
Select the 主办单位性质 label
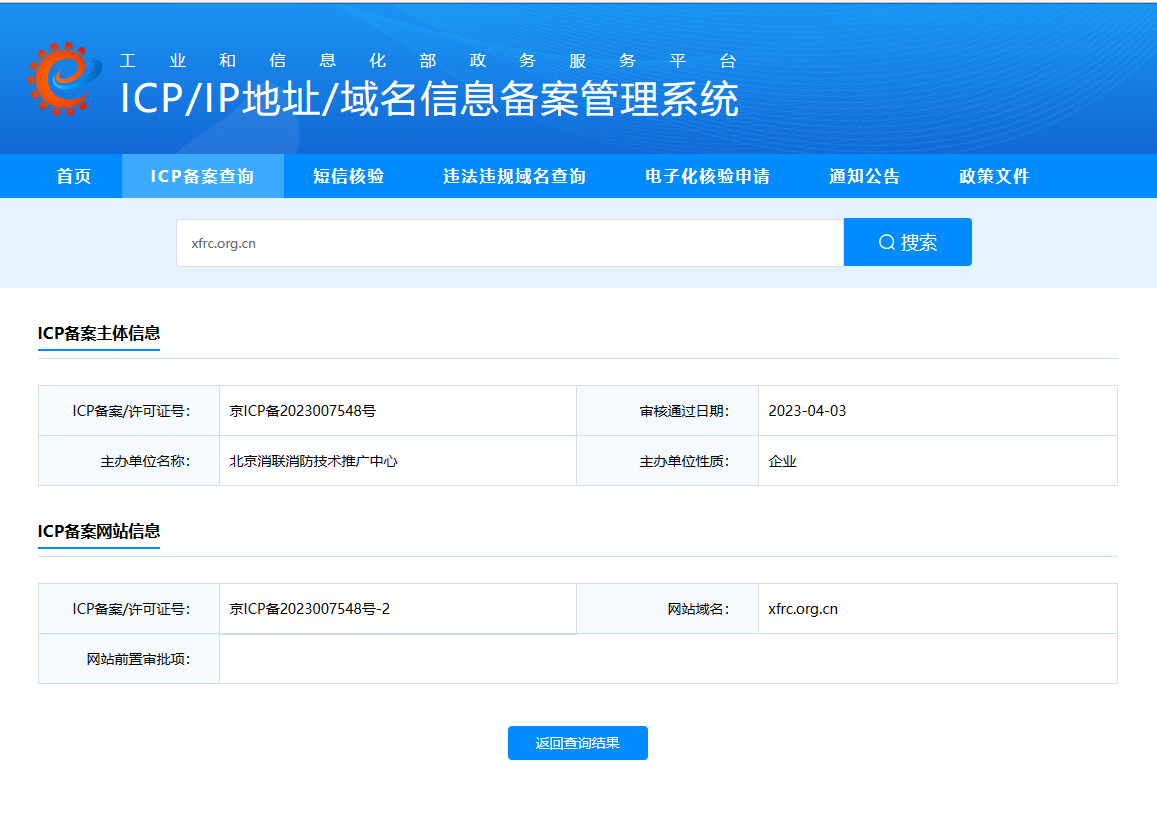(x=684, y=462)
